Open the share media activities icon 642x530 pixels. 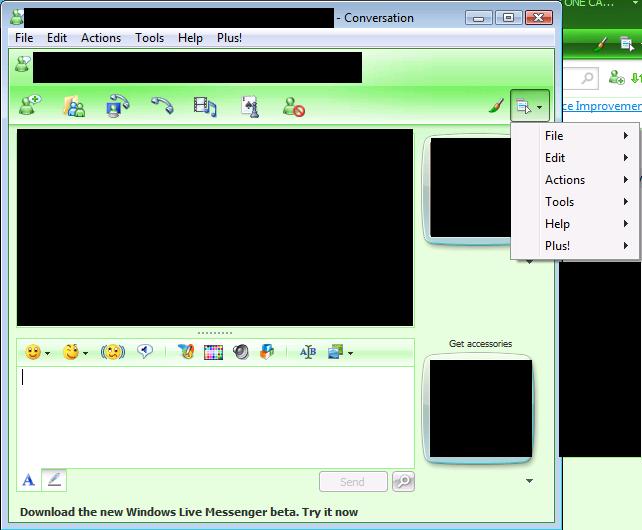click(x=205, y=105)
